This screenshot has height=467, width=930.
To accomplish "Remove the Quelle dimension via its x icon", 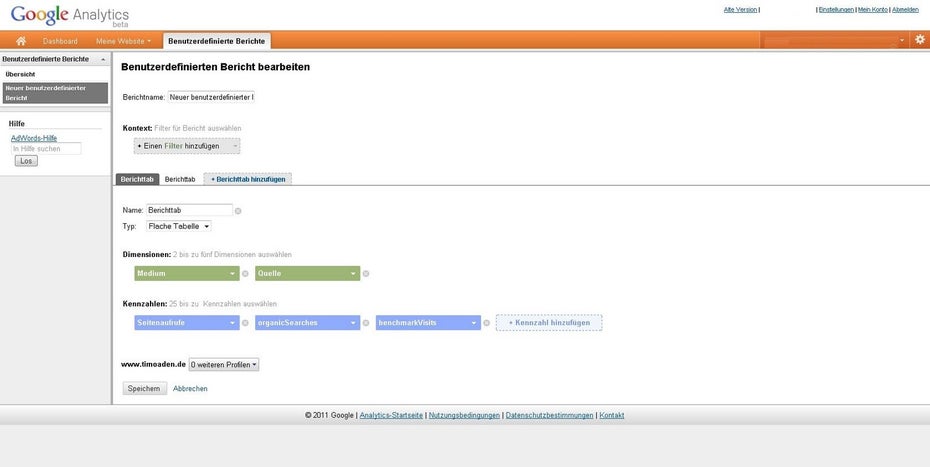I will pos(366,274).
